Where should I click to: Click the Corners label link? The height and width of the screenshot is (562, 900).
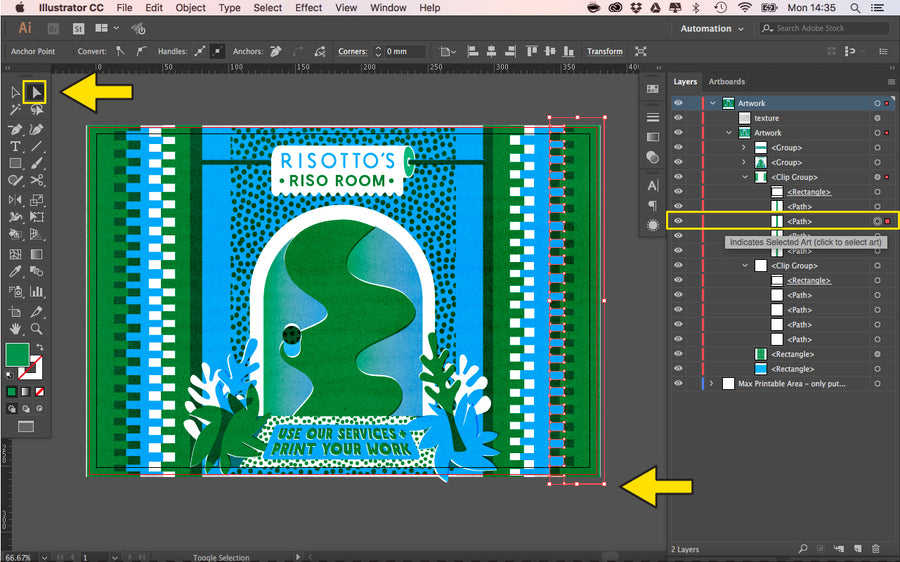[x=352, y=52]
